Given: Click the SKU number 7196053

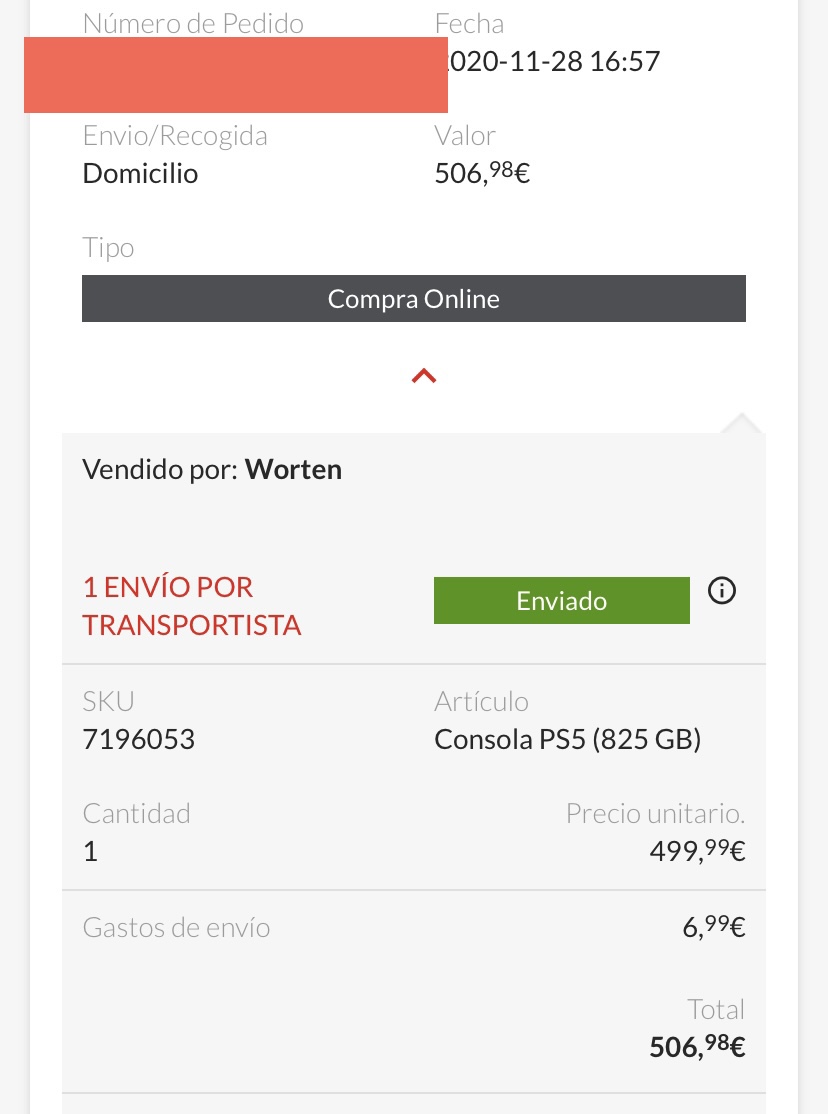Looking at the screenshot, I should click(138, 740).
